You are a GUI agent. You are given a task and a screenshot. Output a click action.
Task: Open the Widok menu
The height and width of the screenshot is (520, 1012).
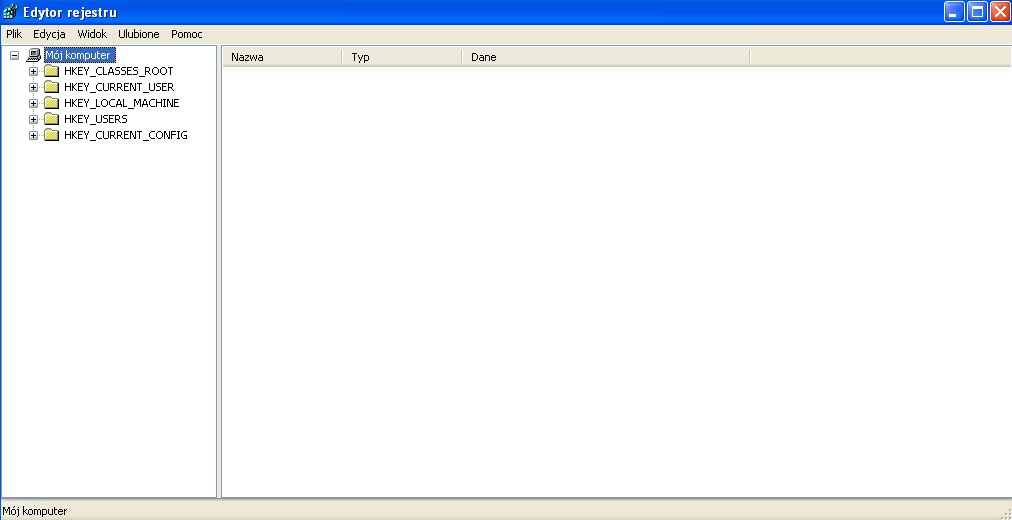point(92,34)
